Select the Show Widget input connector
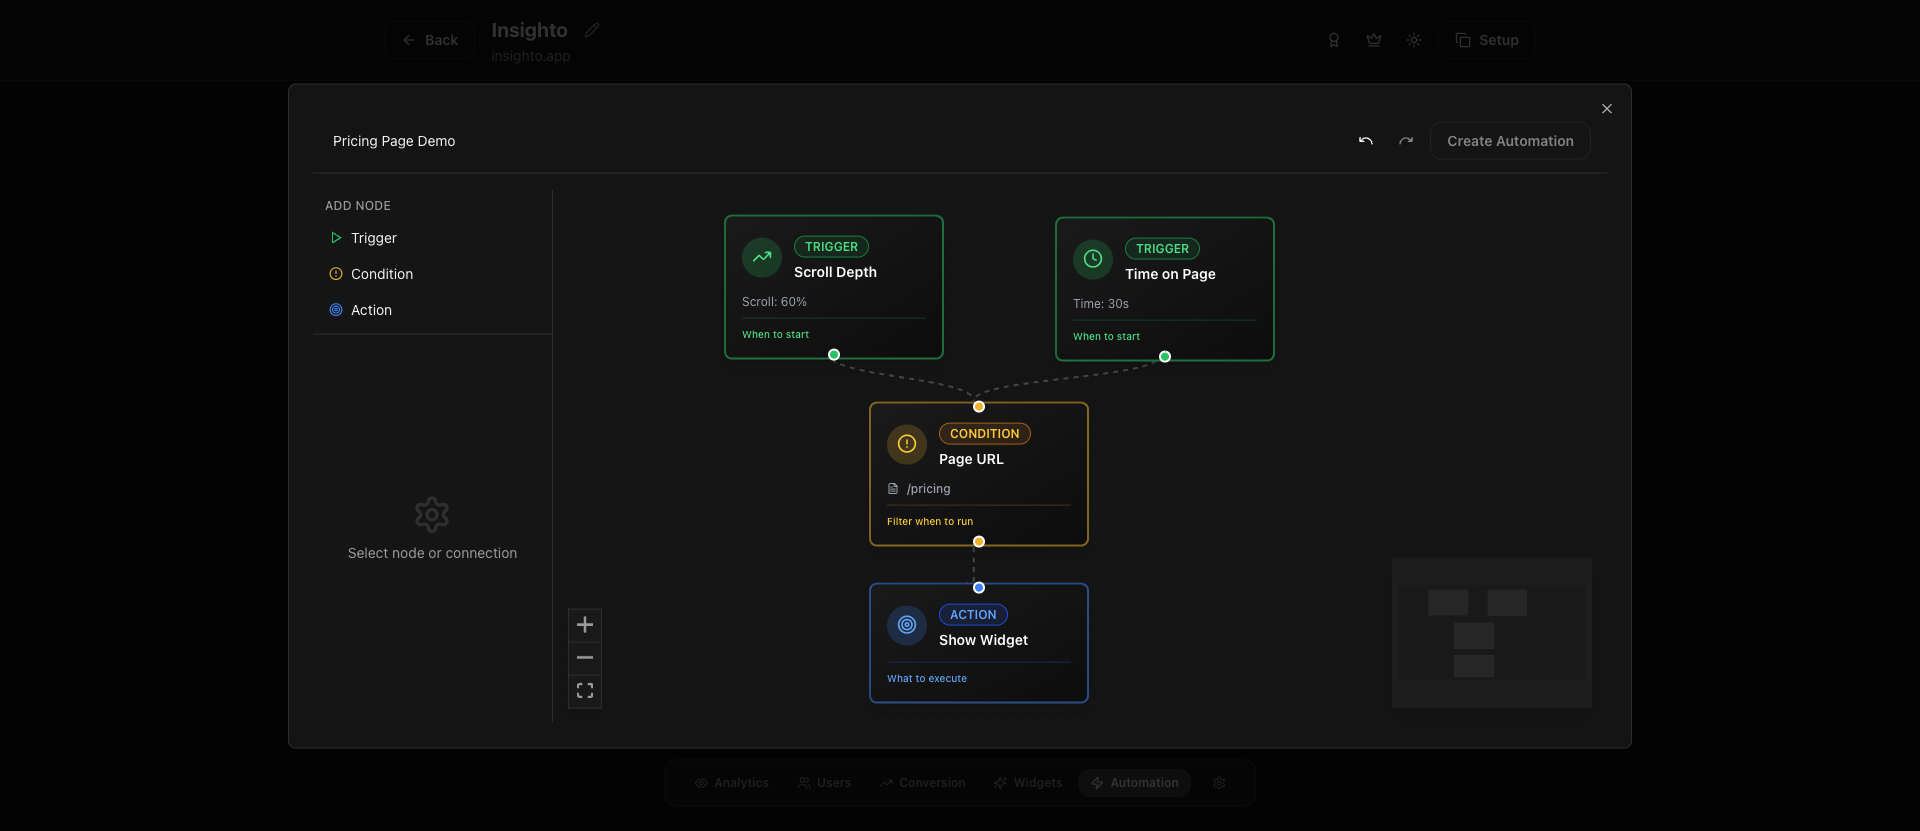The width and height of the screenshot is (1920, 831). [979, 588]
